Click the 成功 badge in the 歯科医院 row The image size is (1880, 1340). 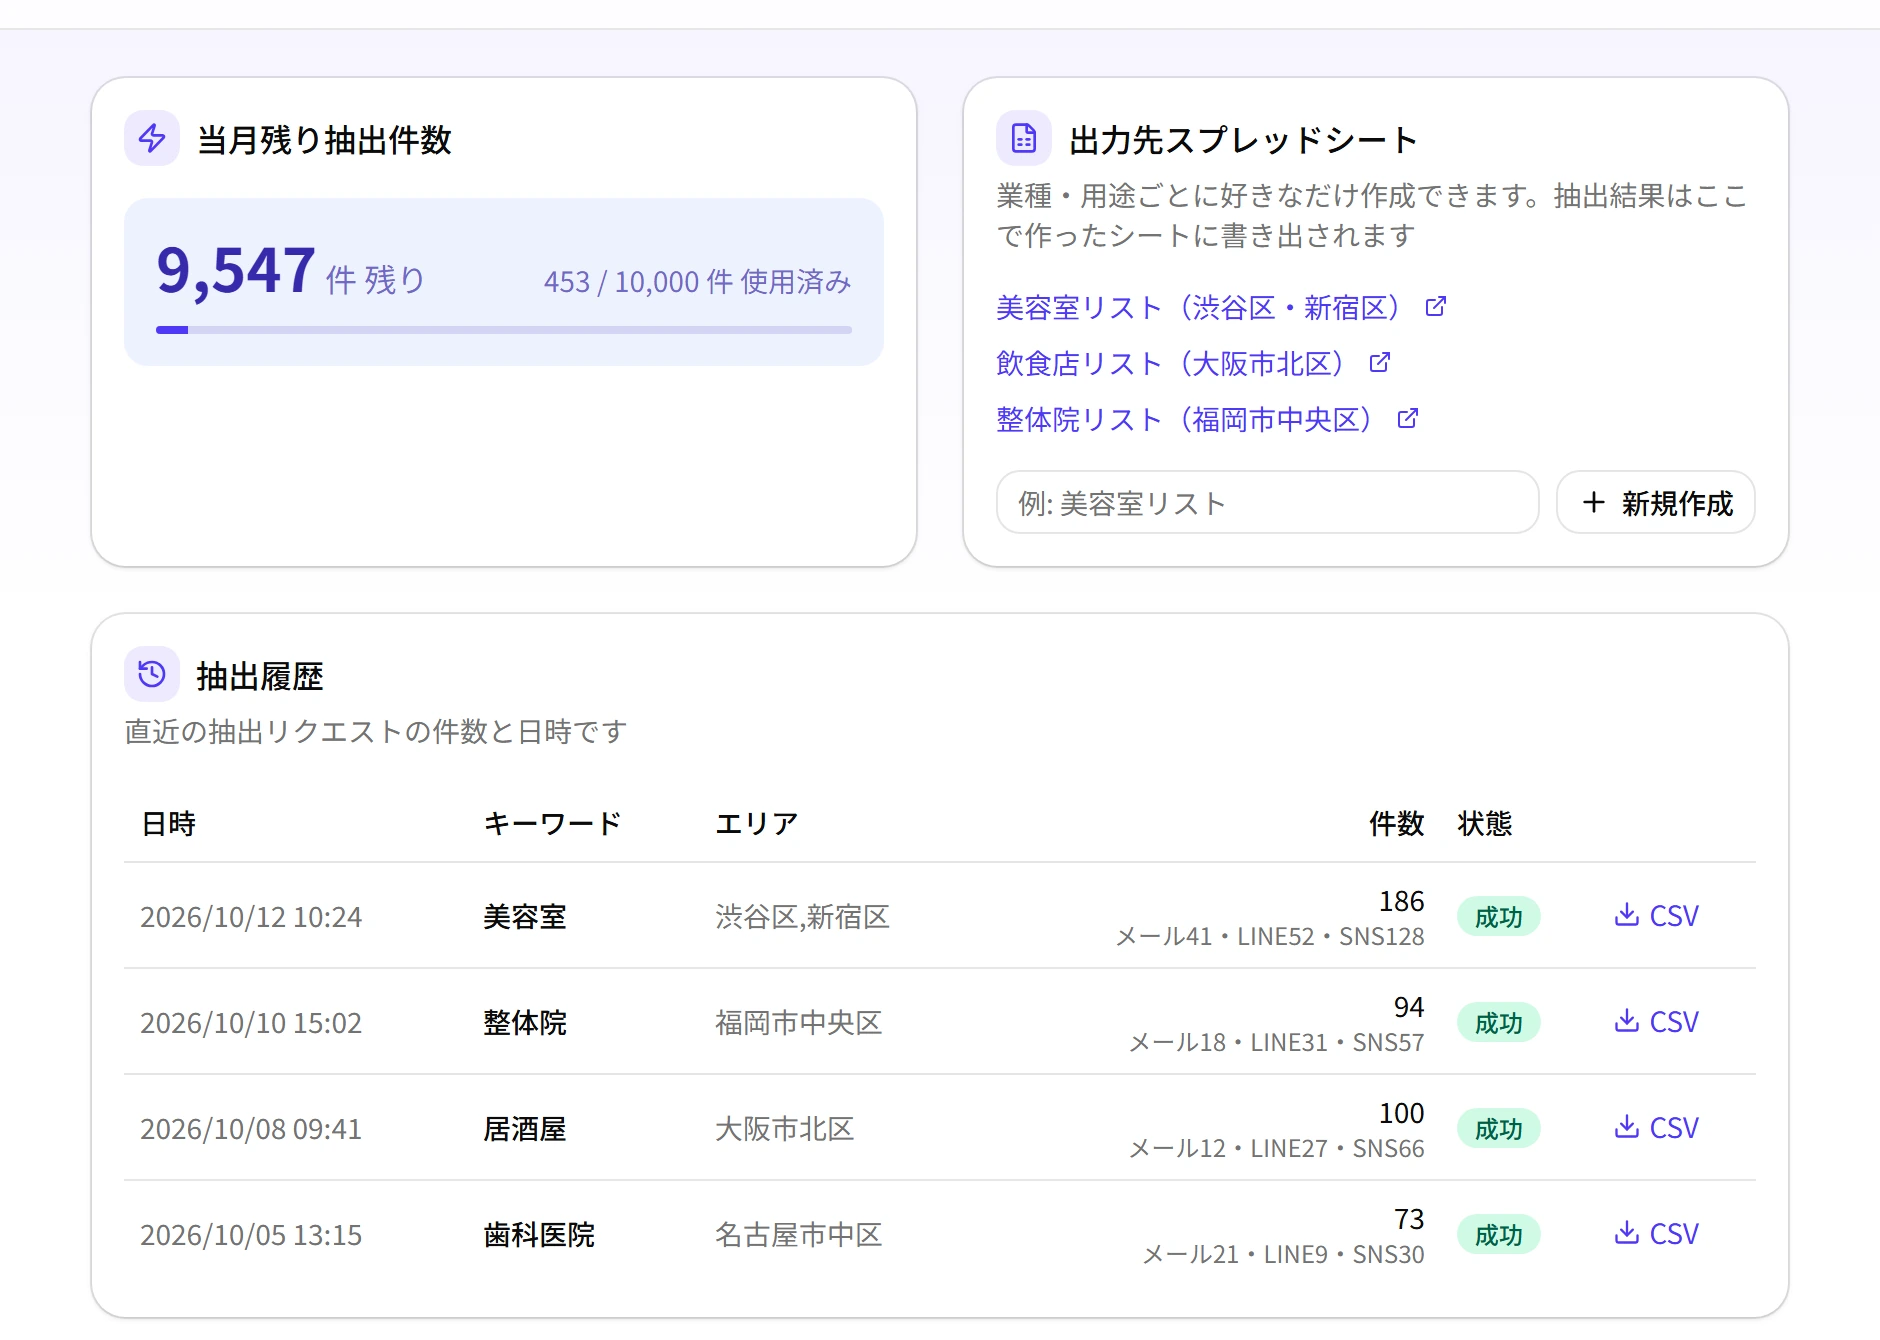1498,1235
